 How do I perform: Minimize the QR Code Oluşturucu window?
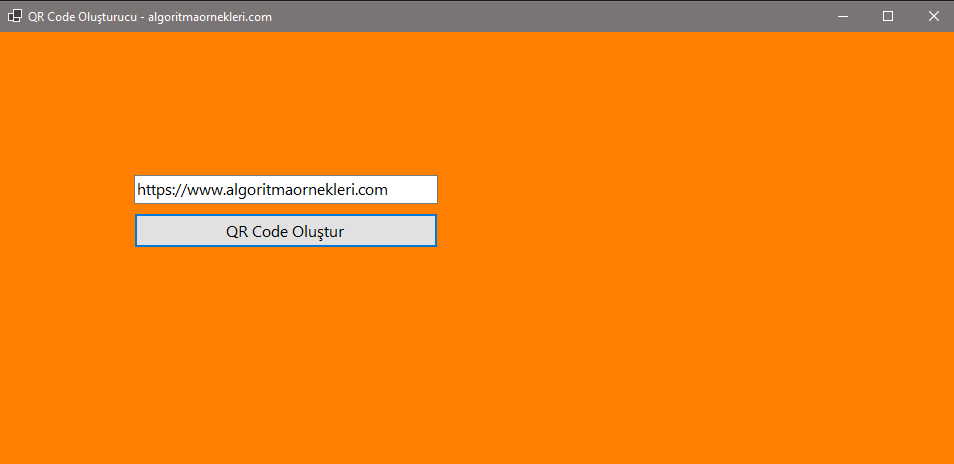tap(843, 16)
